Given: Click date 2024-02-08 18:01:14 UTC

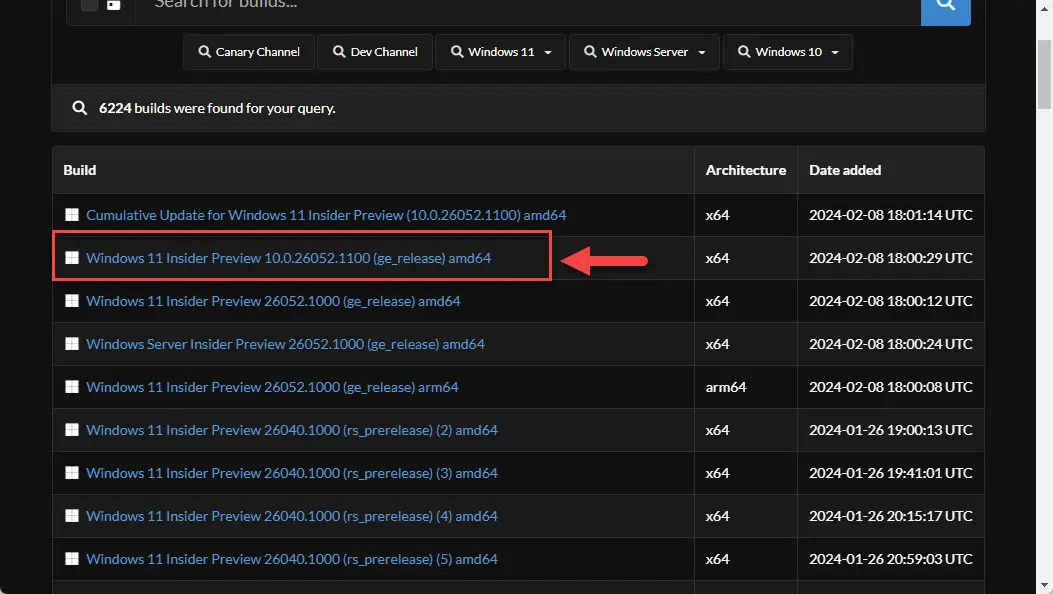Looking at the screenshot, I should 890,215.
